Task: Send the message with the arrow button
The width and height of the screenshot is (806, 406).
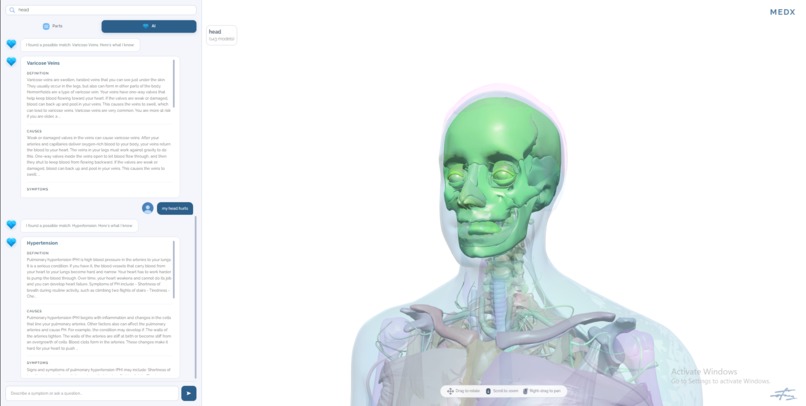Action: tap(189, 393)
